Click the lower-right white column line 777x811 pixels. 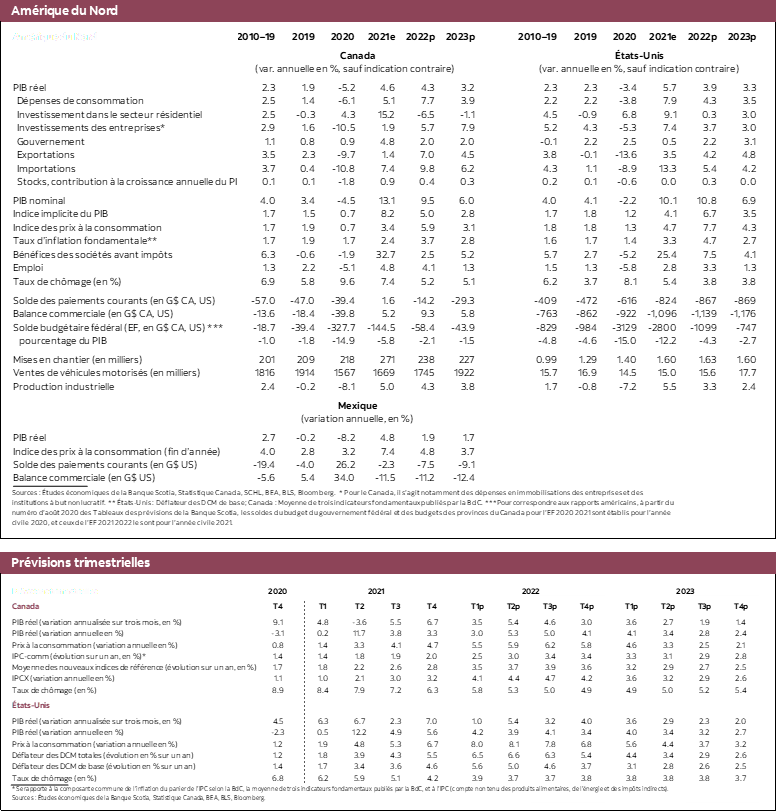point(722,802)
